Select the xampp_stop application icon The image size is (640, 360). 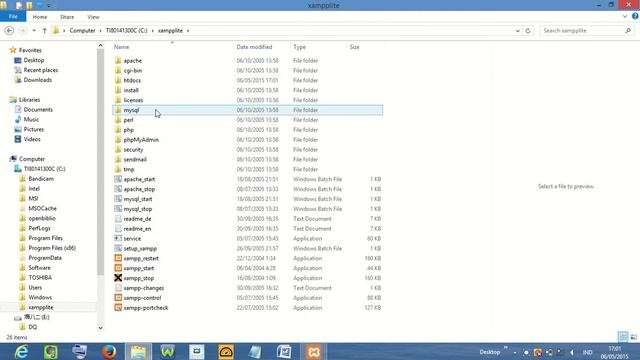[x=118, y=278]
